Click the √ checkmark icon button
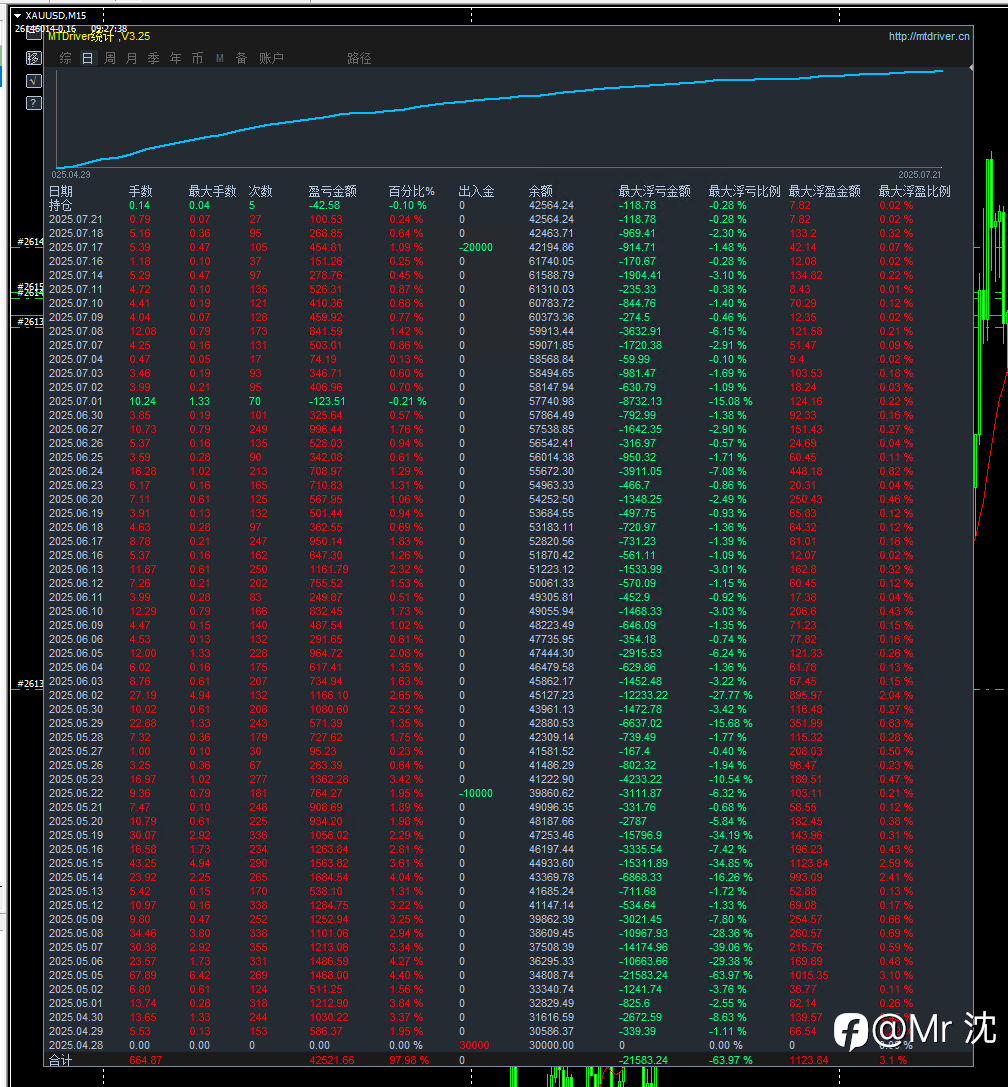The width and height of the screenshot is (1008, 1087). click(x=33, y=81)
